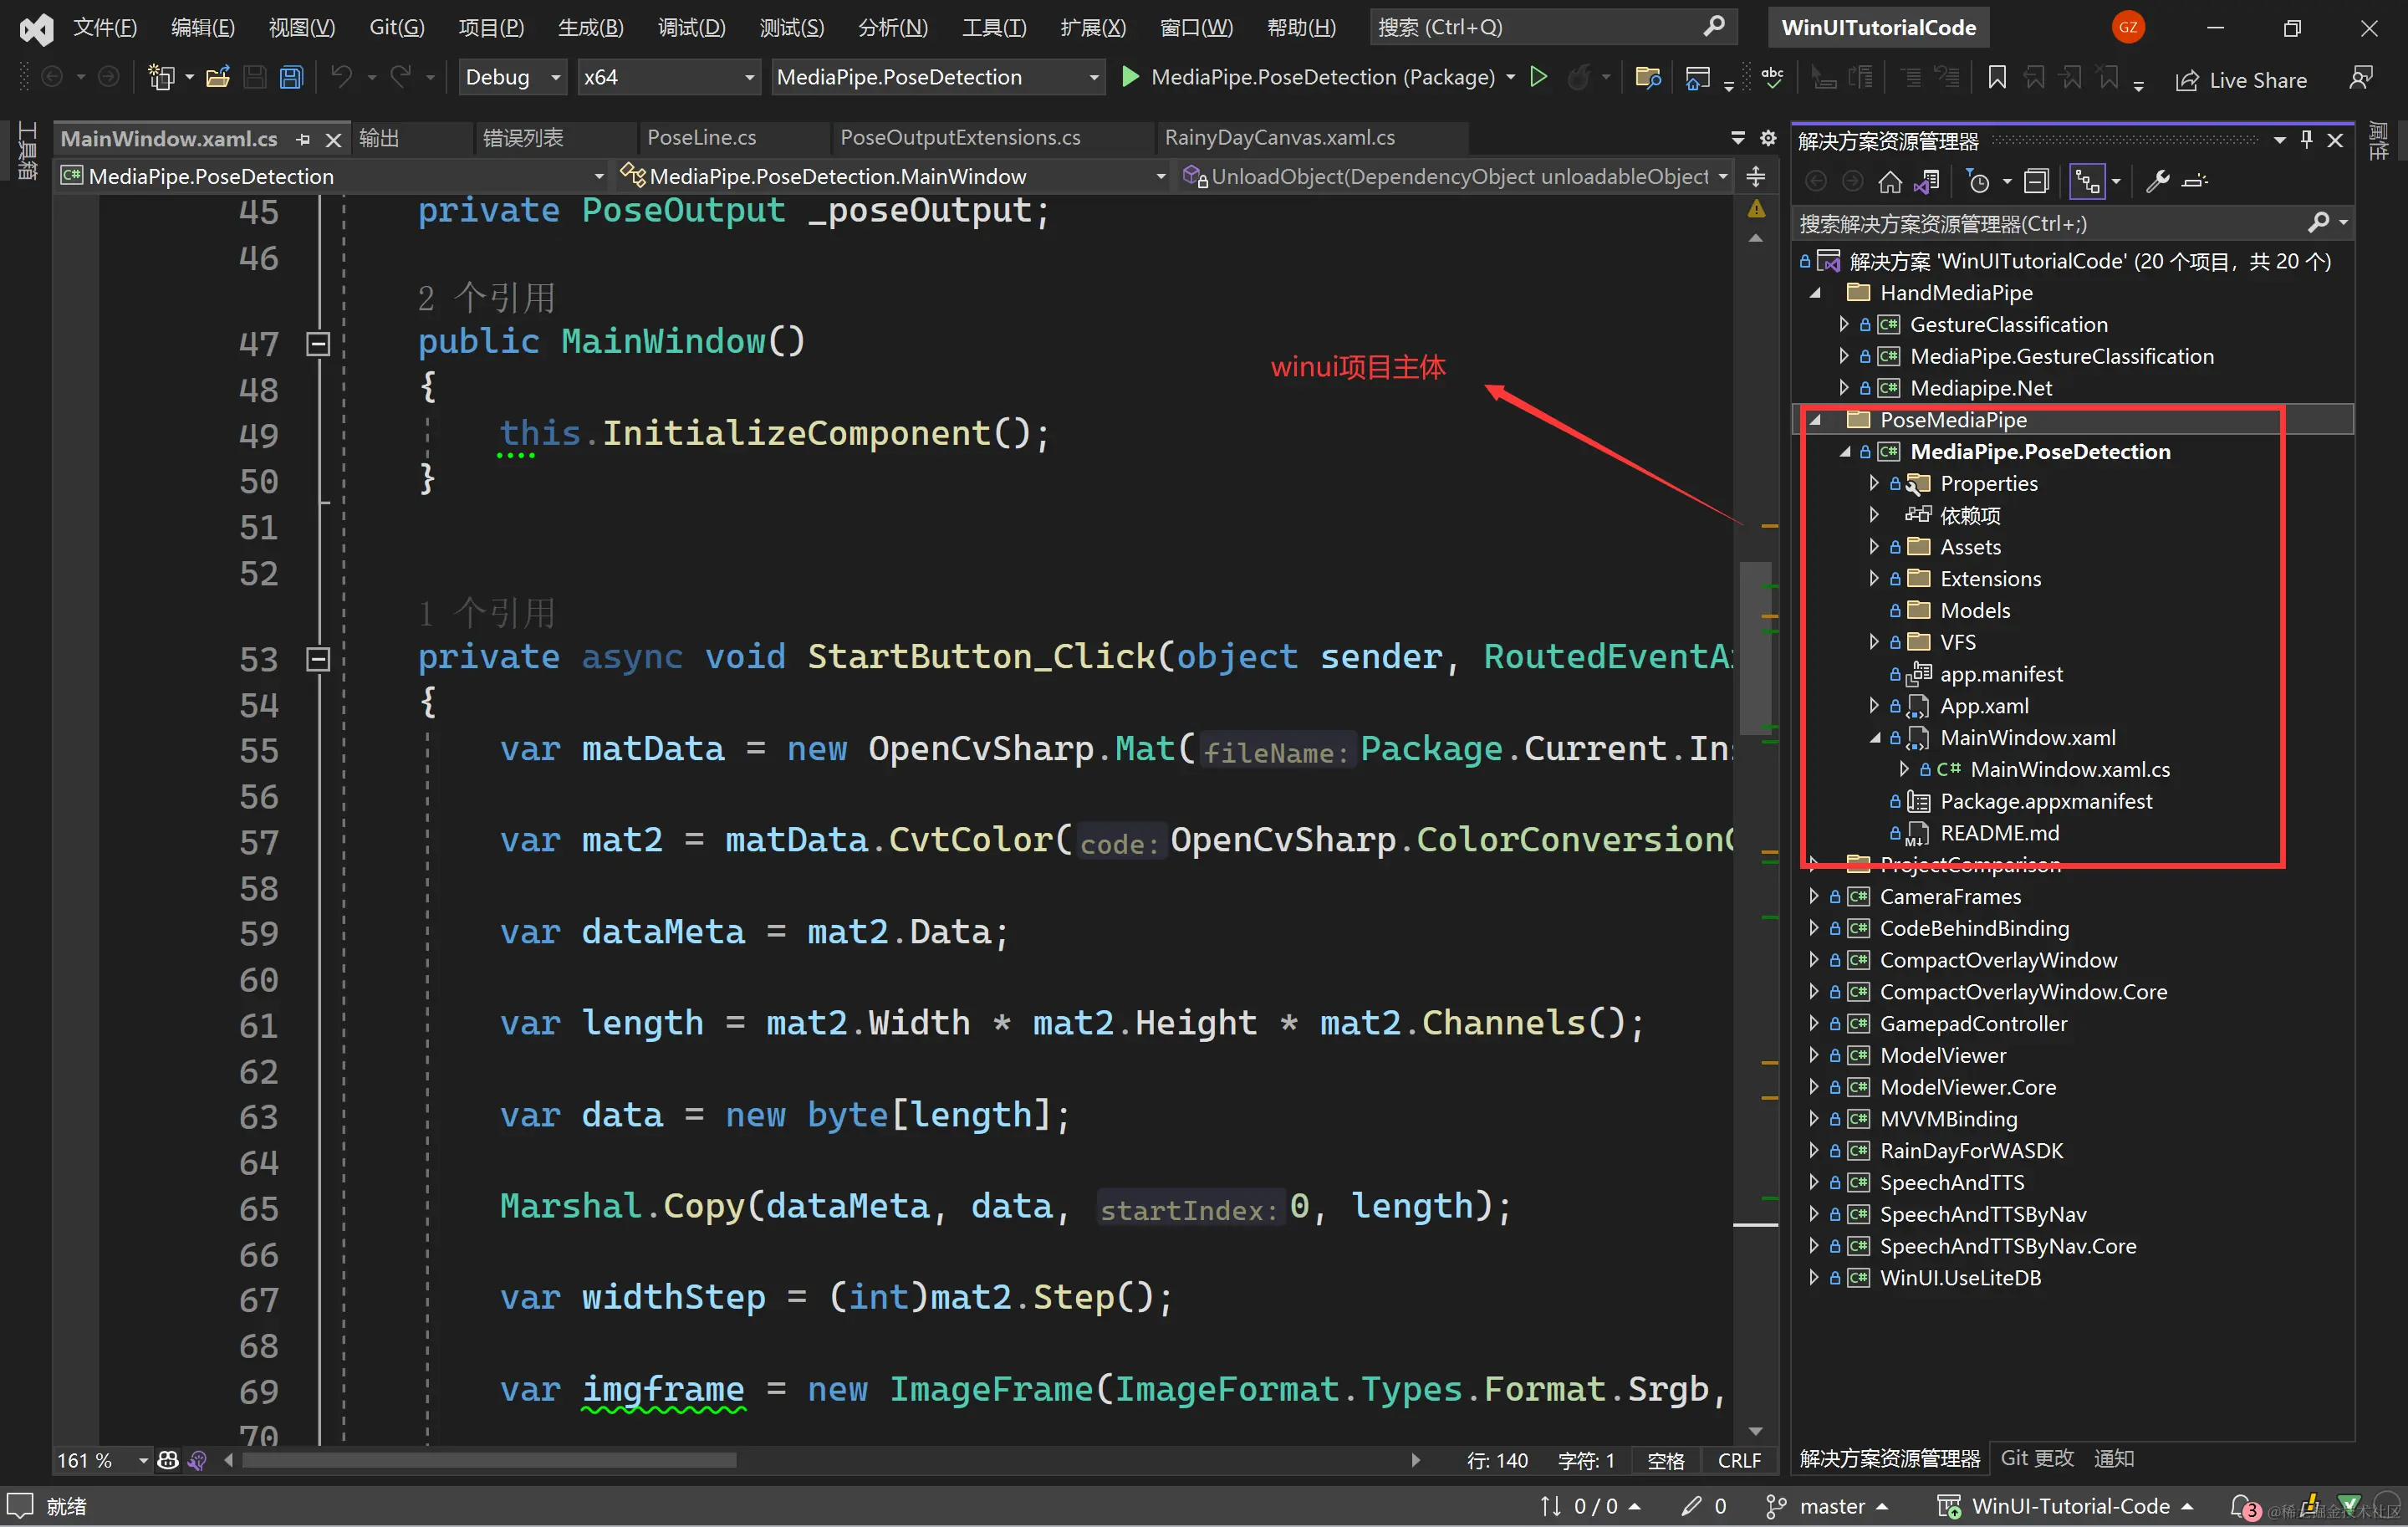
Task: Switch to the PoseLine.cs tab
Action: click(701, 138)
